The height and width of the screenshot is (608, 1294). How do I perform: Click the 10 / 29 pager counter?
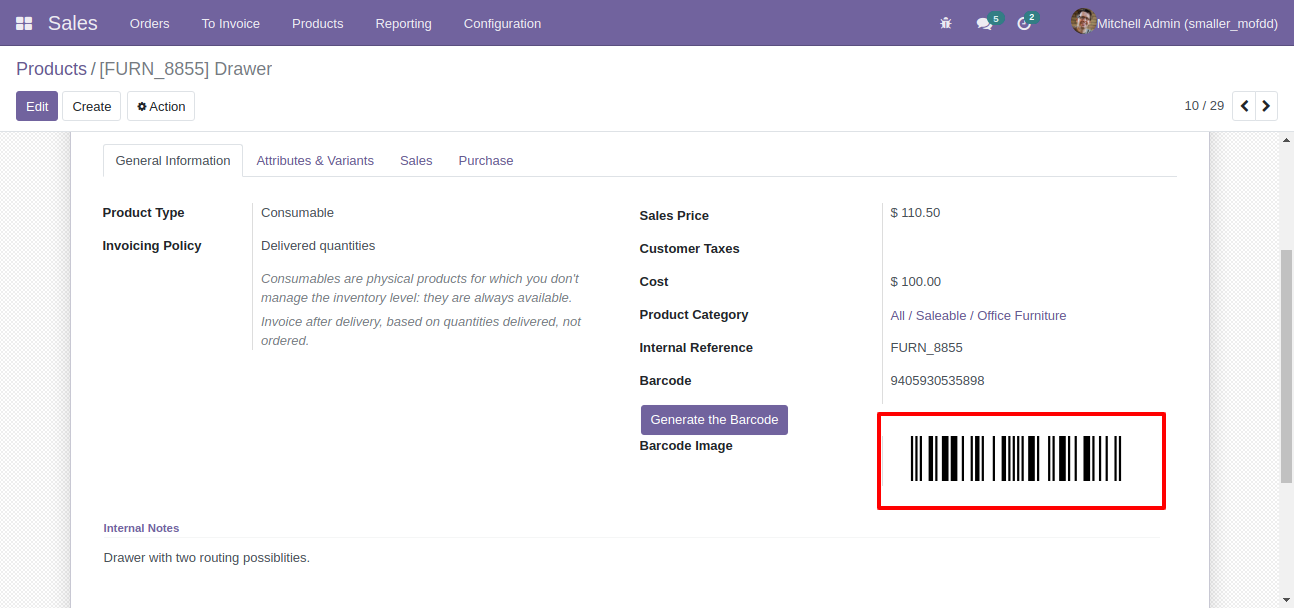tap(1204, 106)
